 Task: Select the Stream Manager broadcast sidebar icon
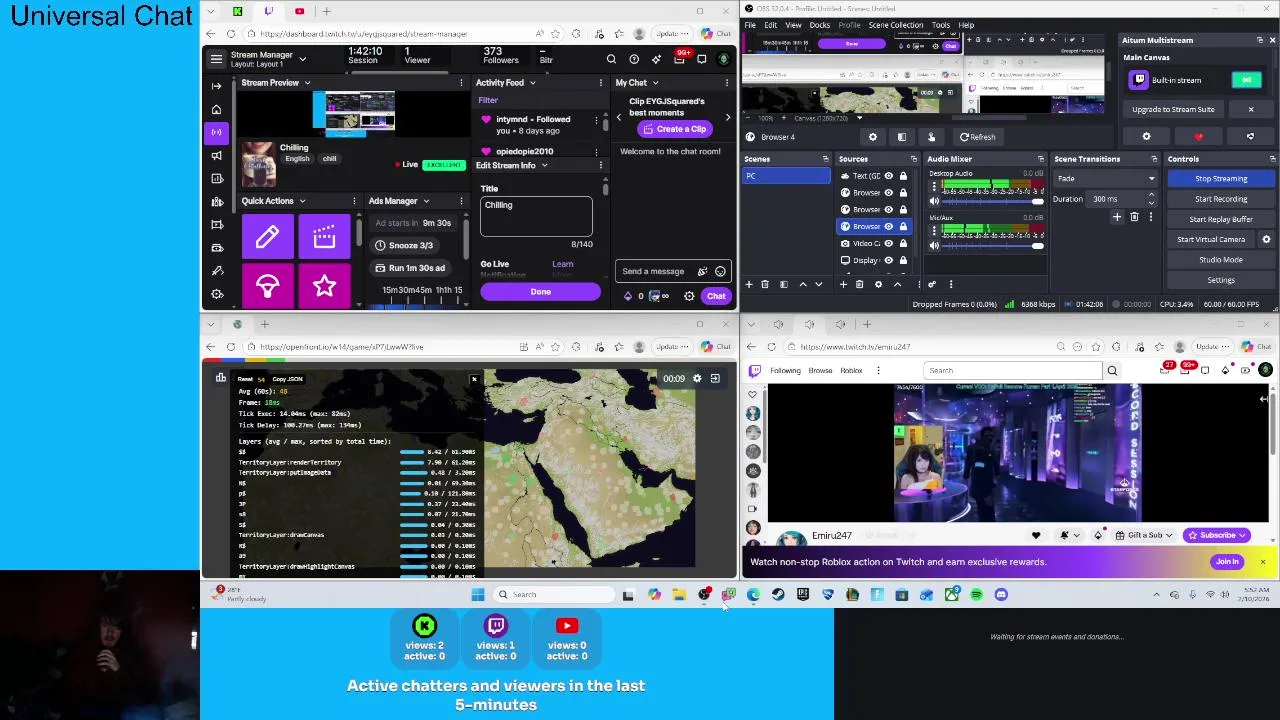click(x=216, y=132)
